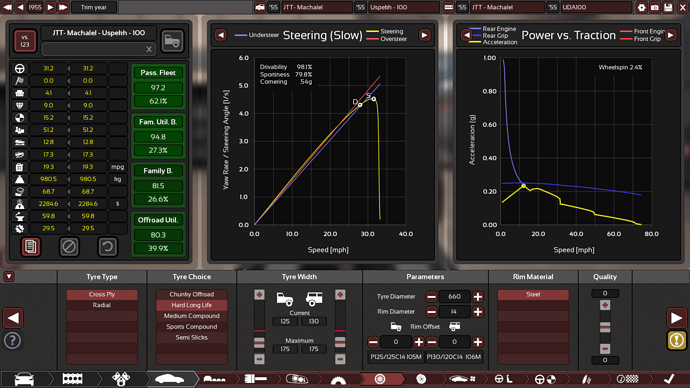Select Steel rim material
690x388 pixels.
point(533,294)
